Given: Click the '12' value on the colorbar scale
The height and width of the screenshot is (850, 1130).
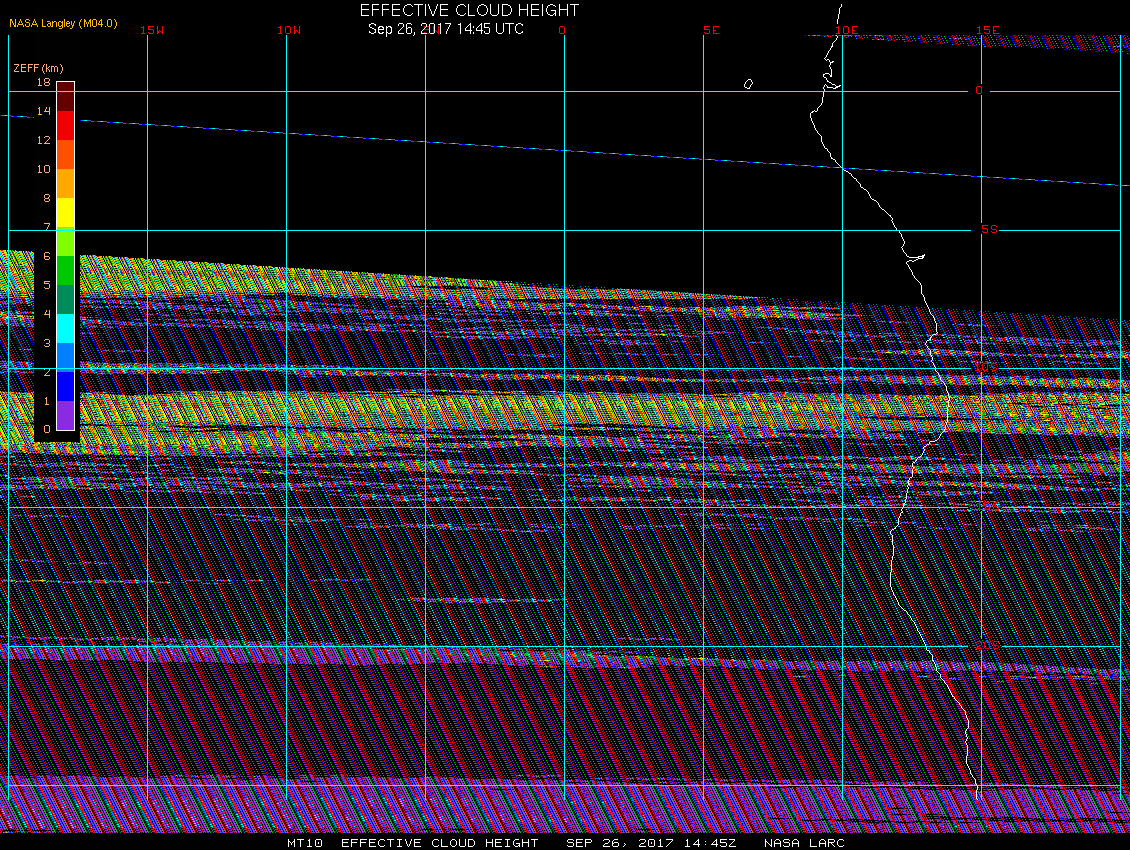Looking at the screenshot, I should tap(44, 140).
